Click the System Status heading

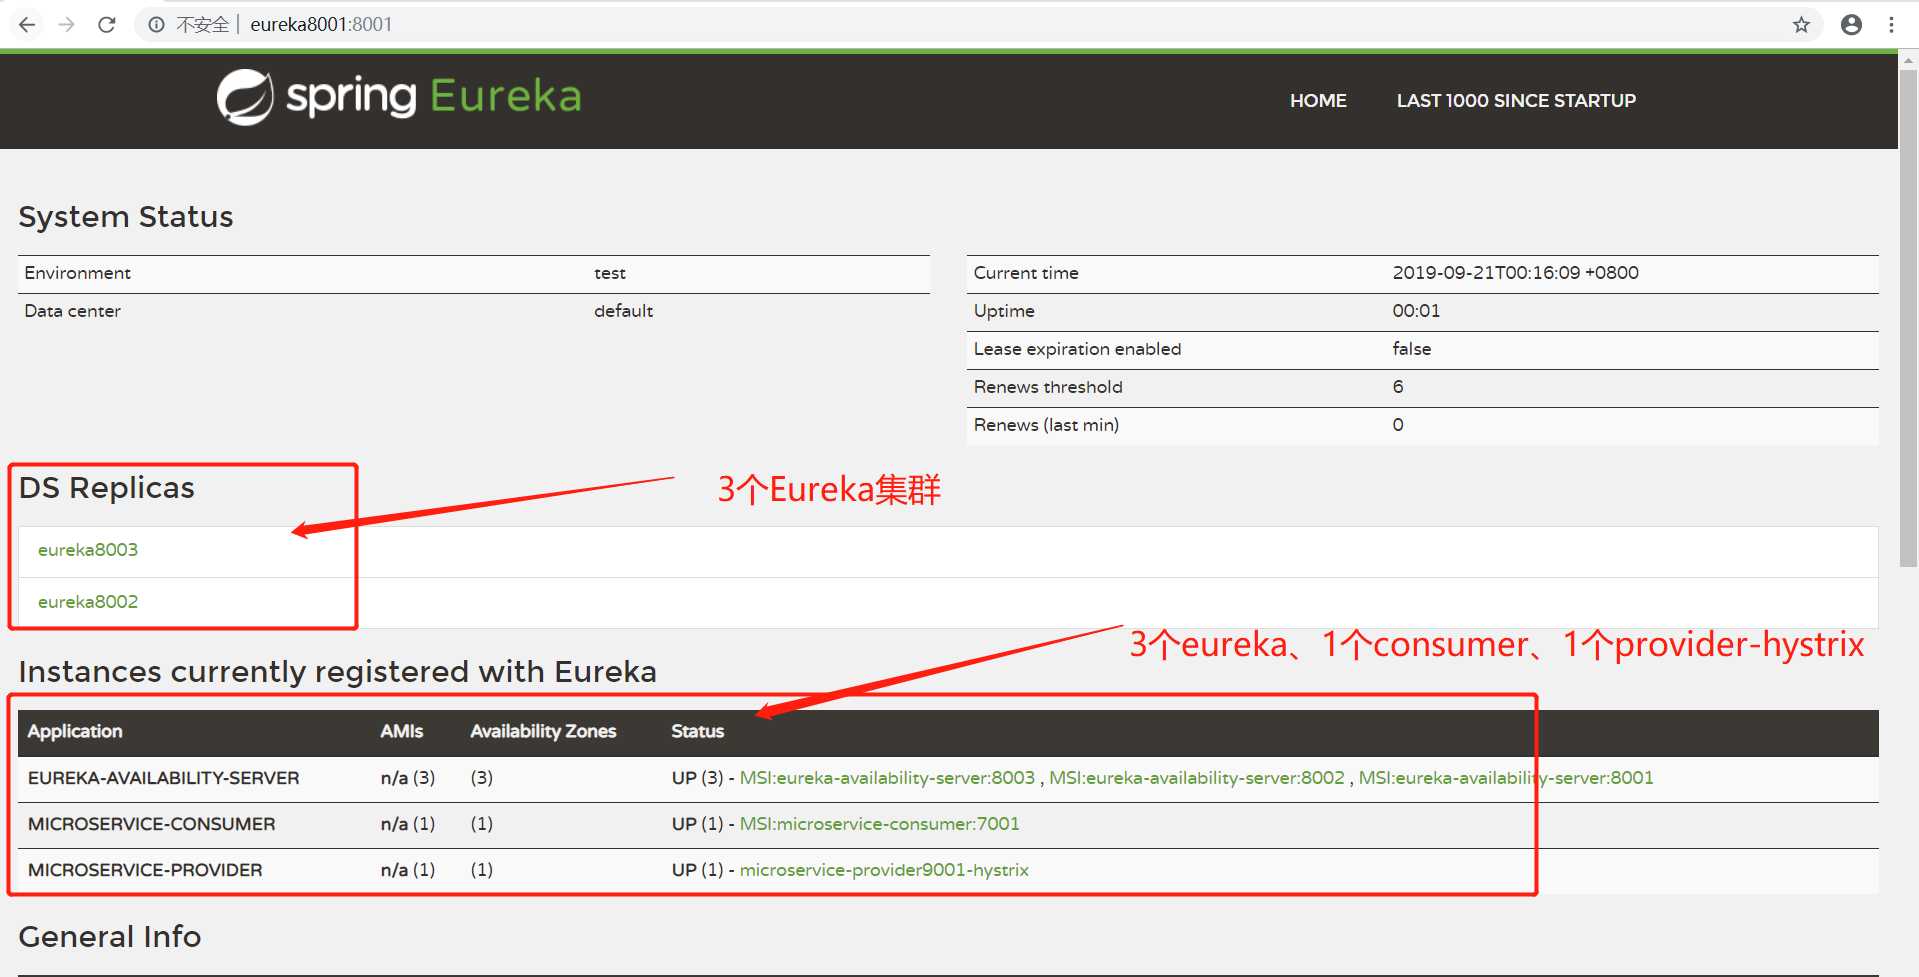click(x=126, y=216)
